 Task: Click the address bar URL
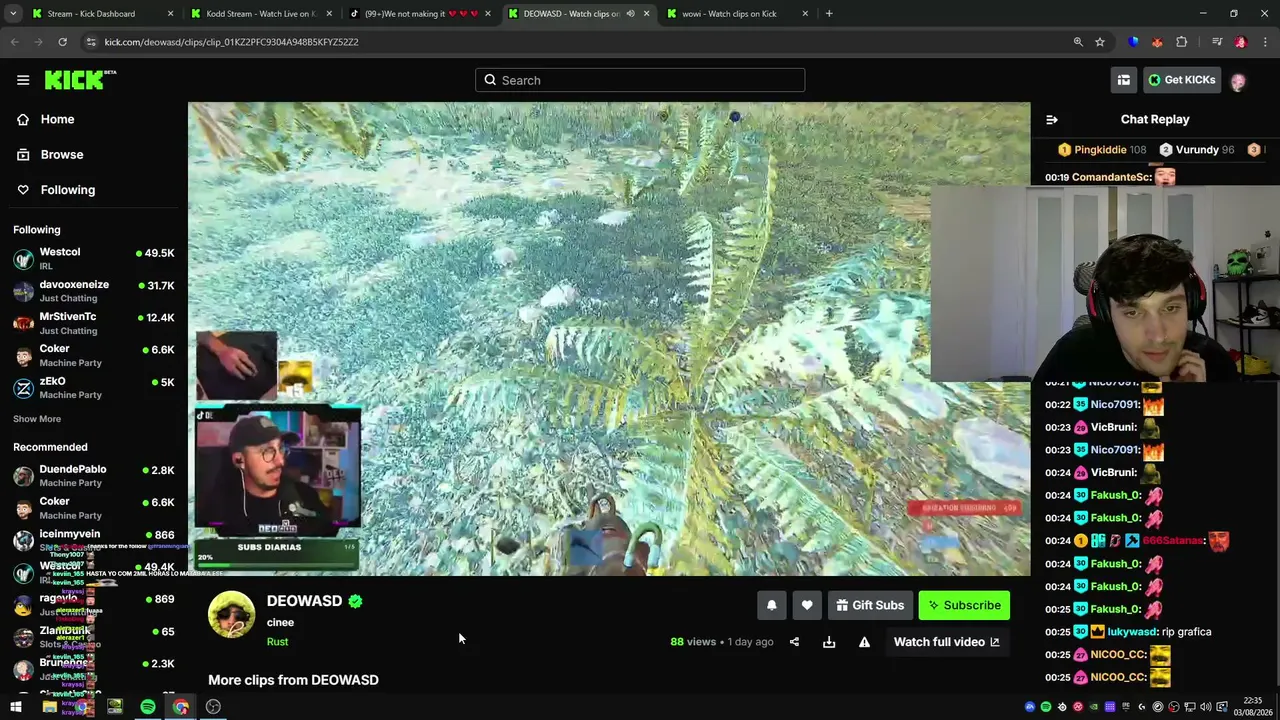tap(231, 42)
